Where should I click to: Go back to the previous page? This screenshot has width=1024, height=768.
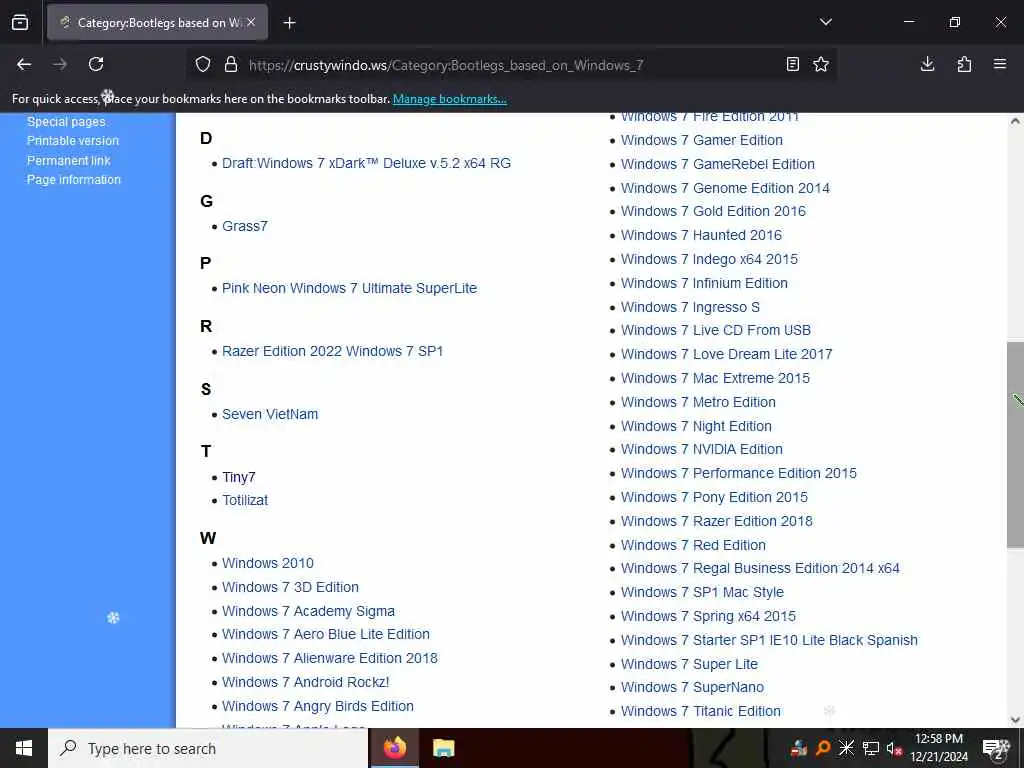pos(24,64)
